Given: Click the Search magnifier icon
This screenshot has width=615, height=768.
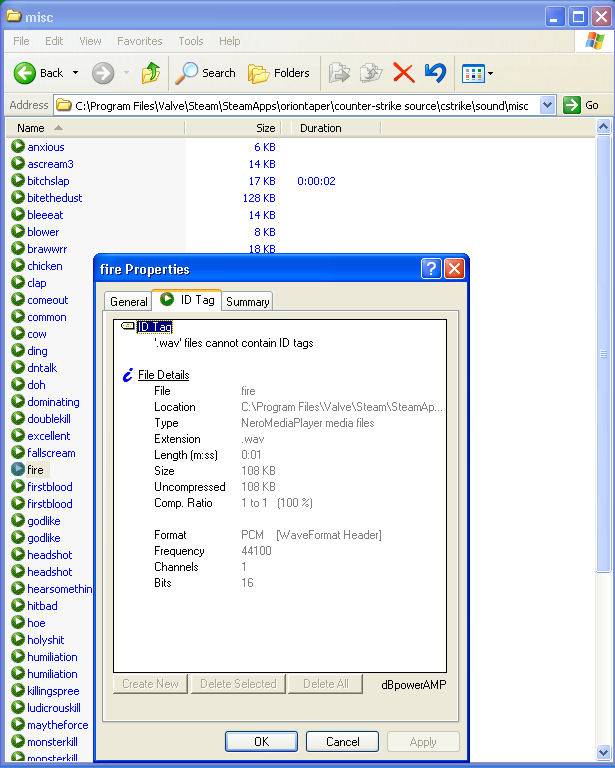Looking at the screenshot, I should coord(187,73).
